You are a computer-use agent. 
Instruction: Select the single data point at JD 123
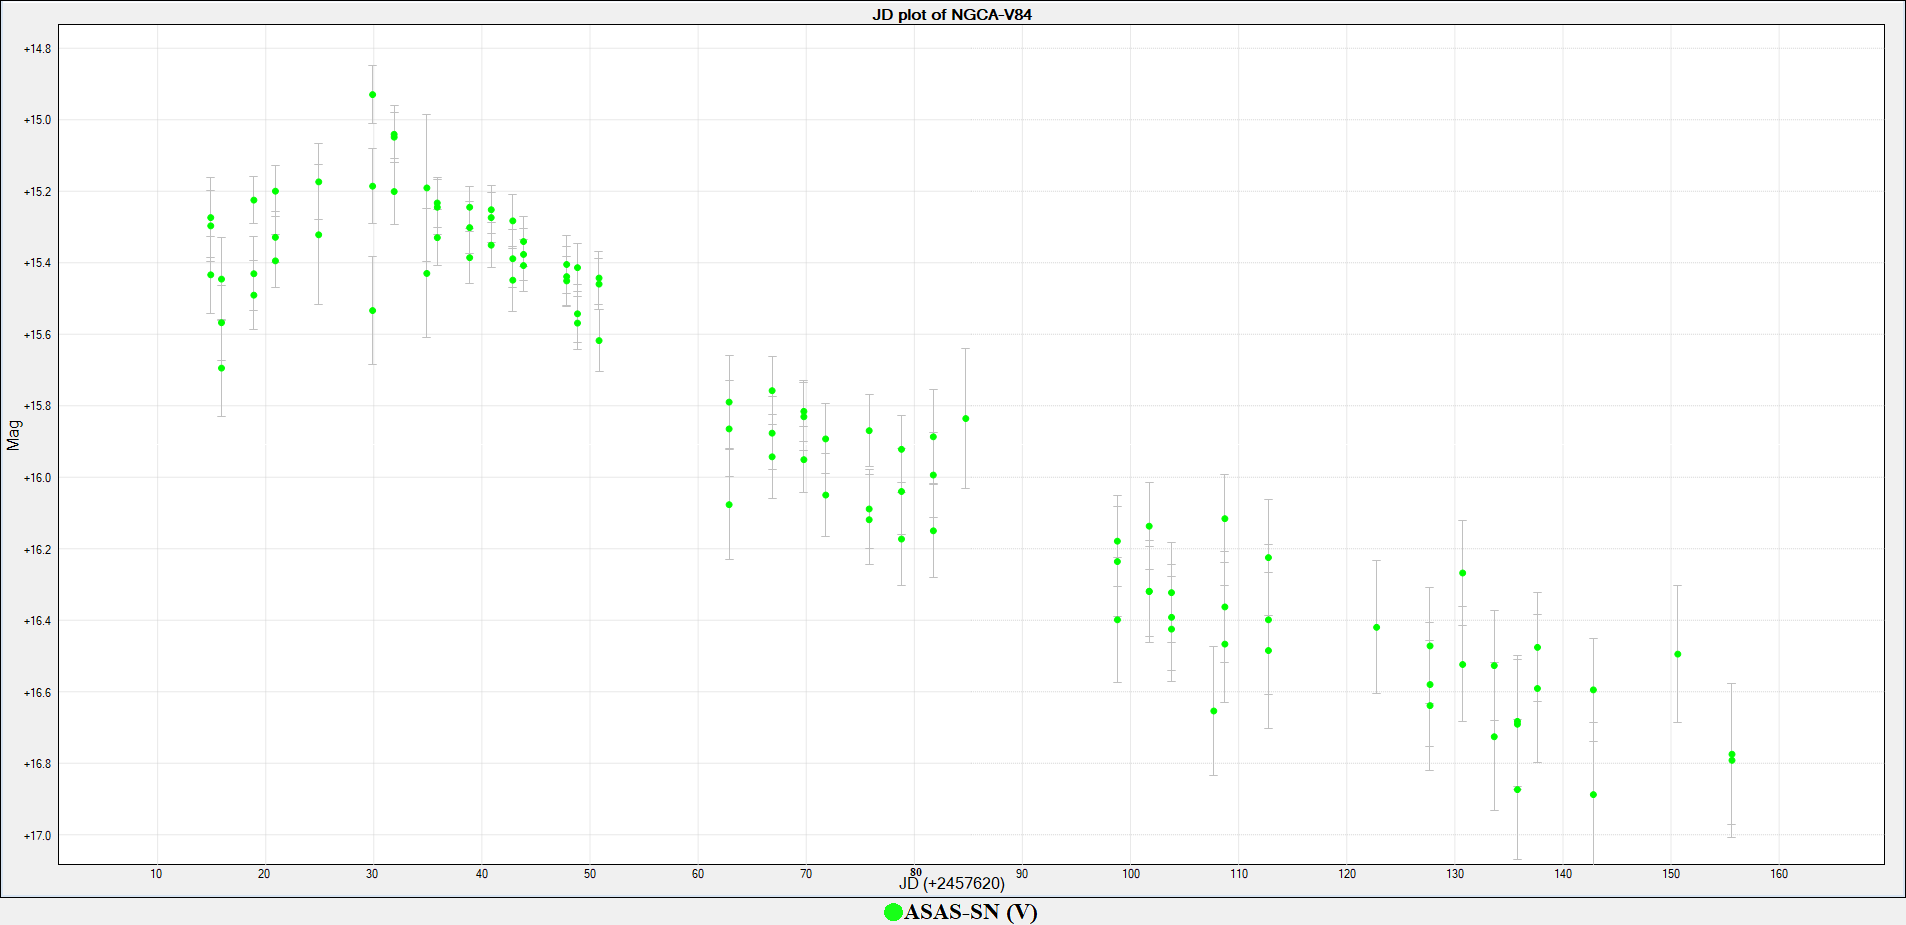click(x=1377, y=628)
